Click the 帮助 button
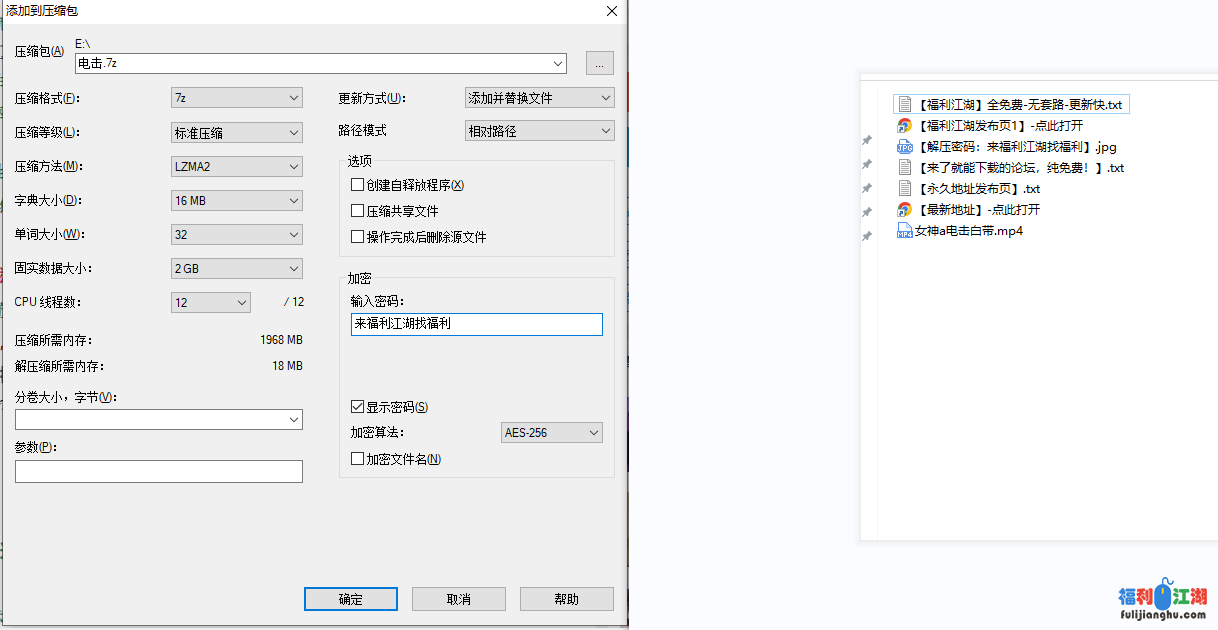The width and height of the screenshot is (1218, 630). point(566,598)
